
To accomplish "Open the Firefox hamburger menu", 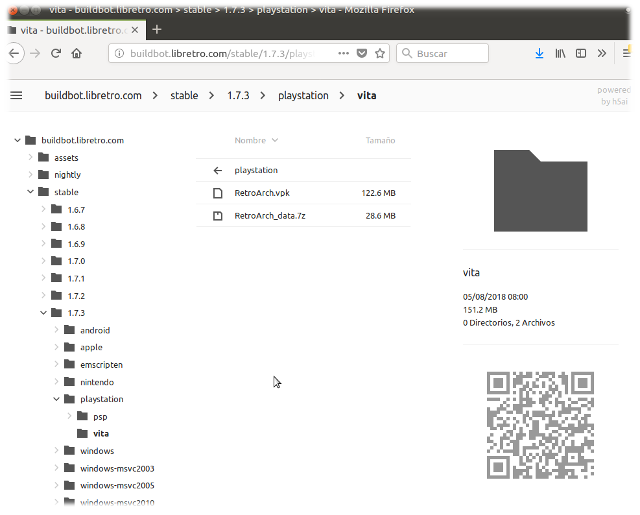I will [626, 53].
